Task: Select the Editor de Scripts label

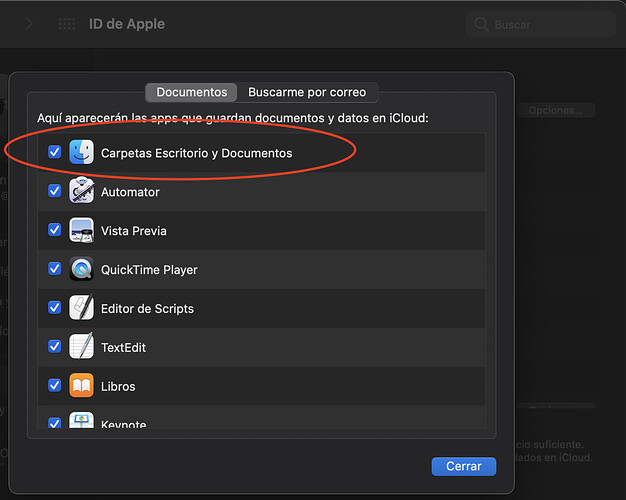Action: tap(147, 309)
